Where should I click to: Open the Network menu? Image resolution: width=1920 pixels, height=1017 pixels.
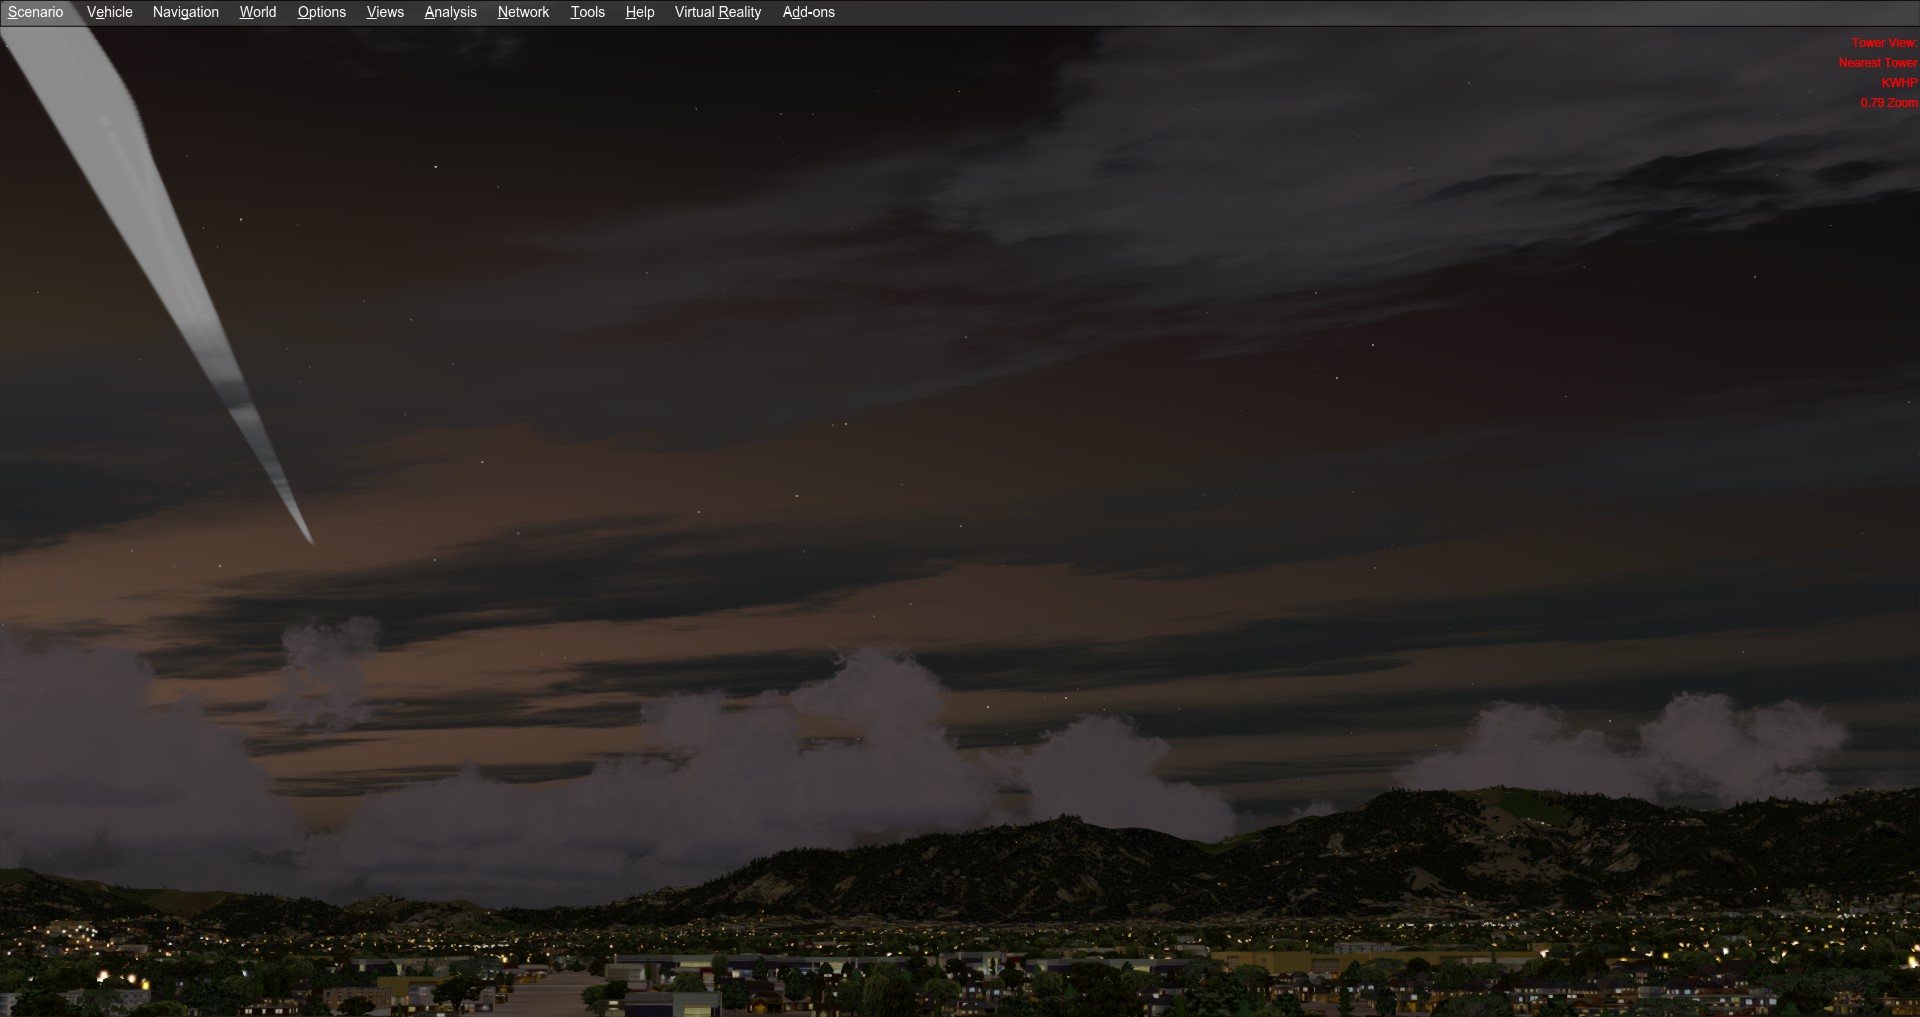click(523, 12)
